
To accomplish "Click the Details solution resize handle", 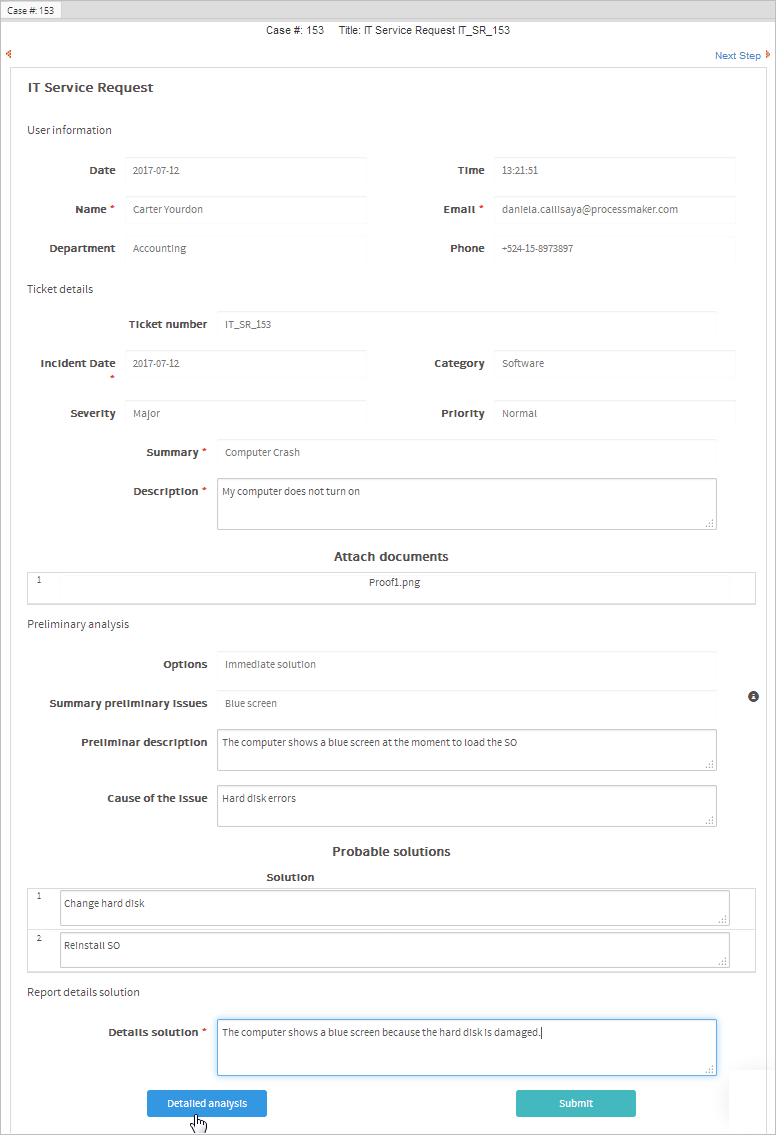I will click(x=710, y=1069).
